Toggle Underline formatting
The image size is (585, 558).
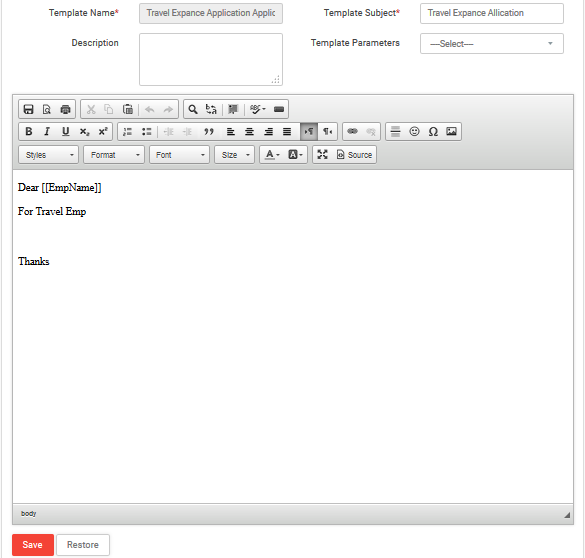(66, 131)
